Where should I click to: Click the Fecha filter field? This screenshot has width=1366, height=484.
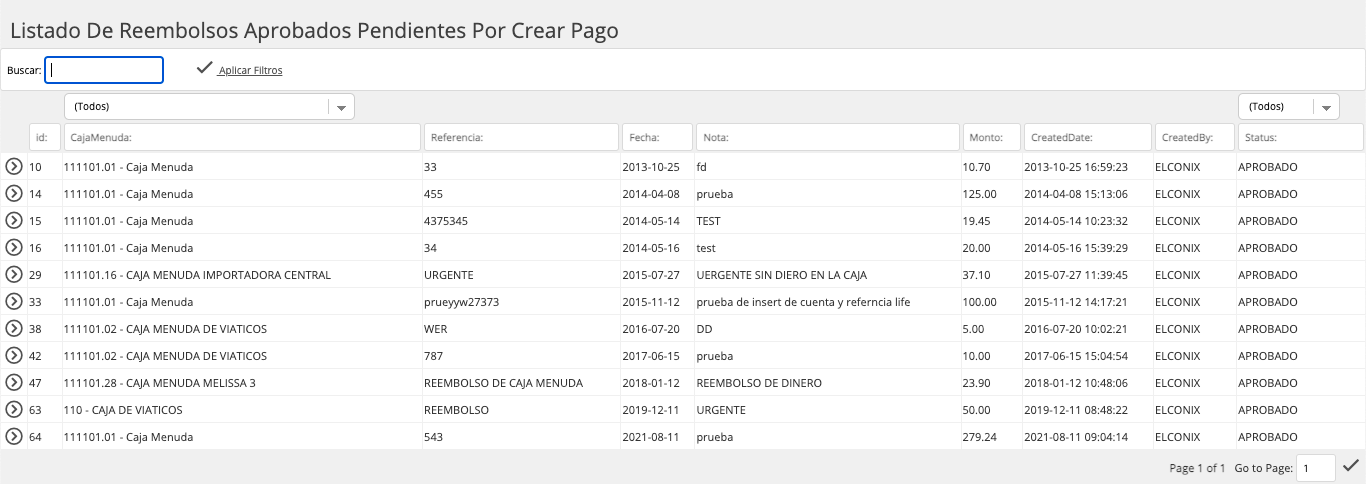[657, 137]
